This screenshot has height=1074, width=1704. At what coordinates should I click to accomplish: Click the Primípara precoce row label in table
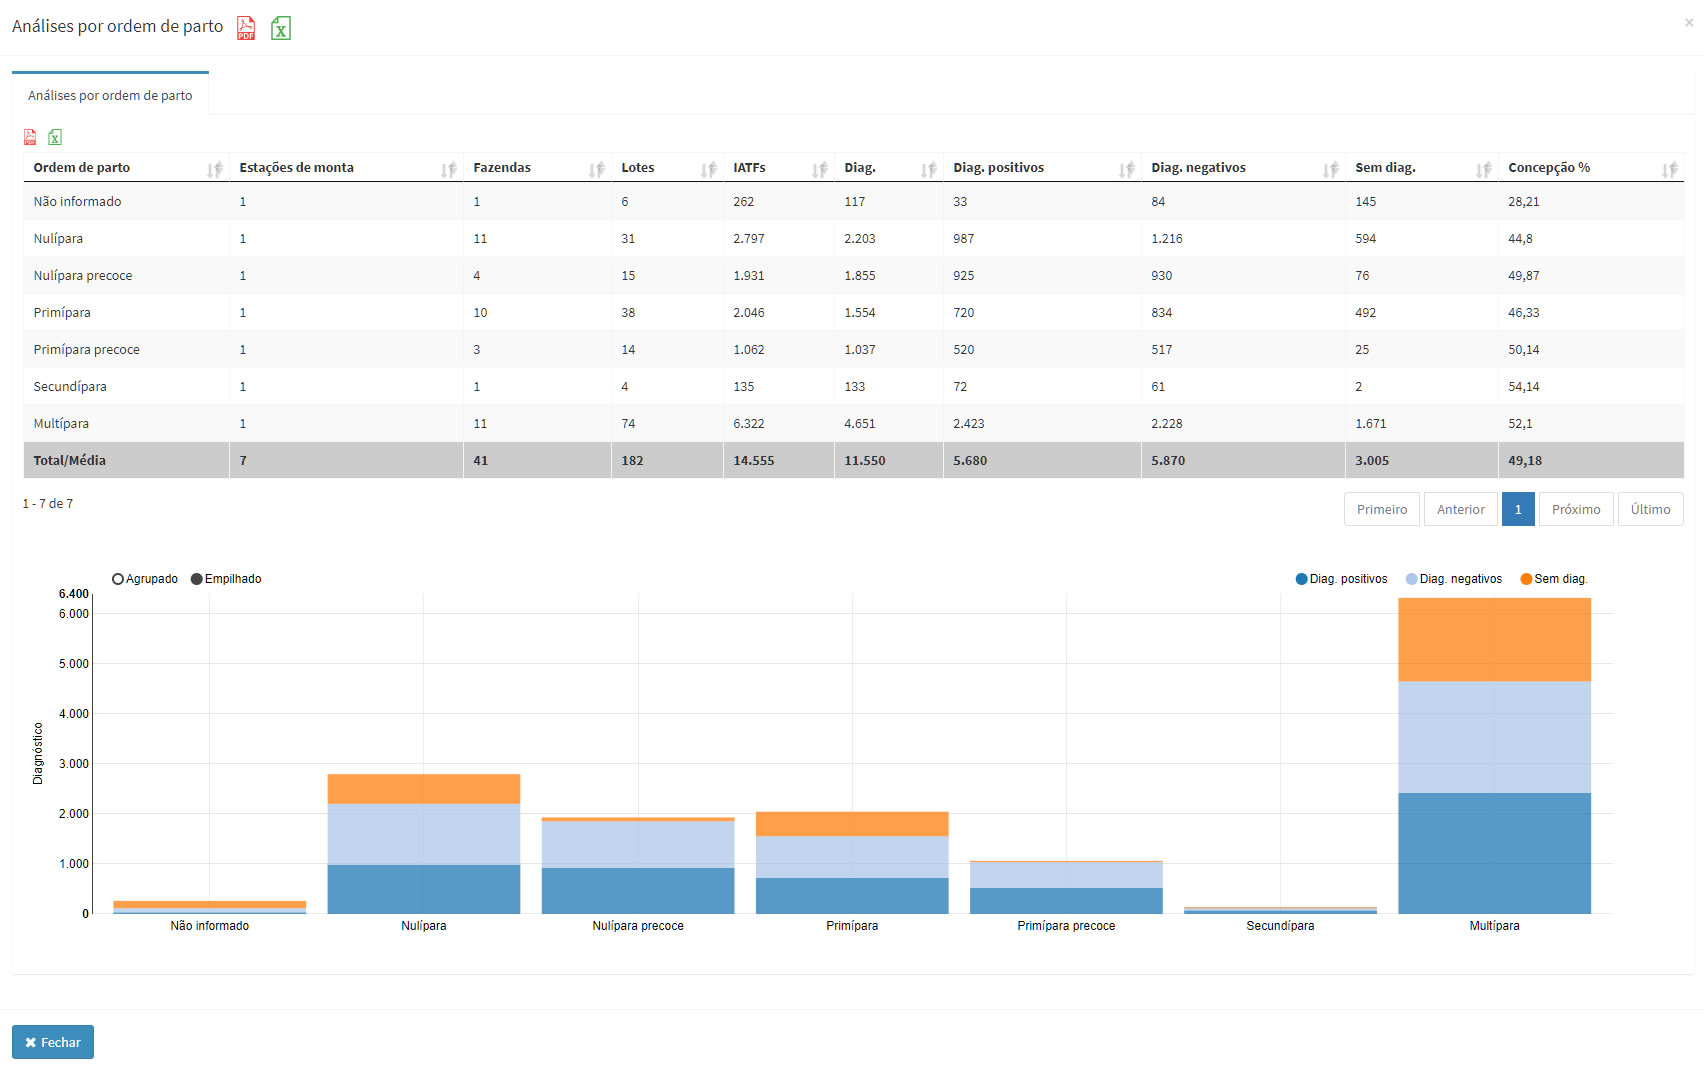tap(86, 349)
